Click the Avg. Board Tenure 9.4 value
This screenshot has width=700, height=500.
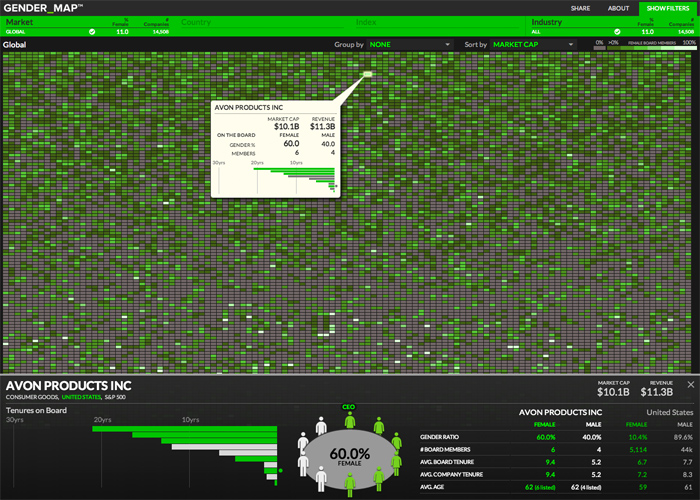[x=550, y=462]
